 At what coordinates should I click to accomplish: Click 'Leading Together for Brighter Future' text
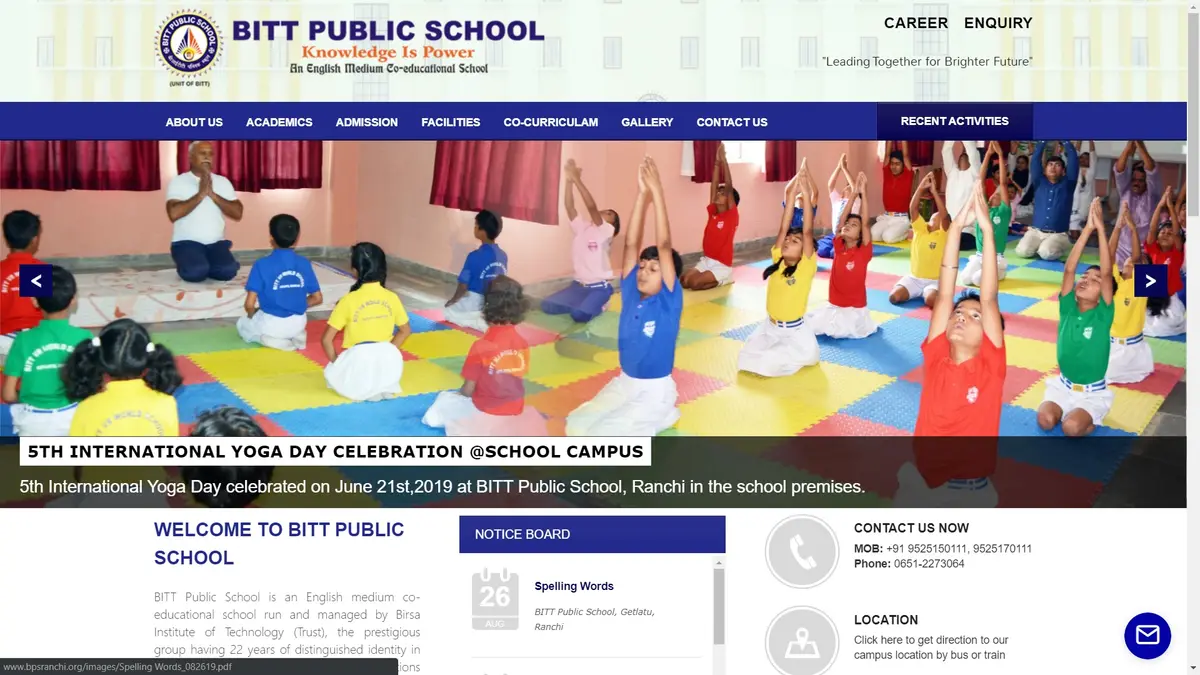pyautogui.click(x=927, y=62)
